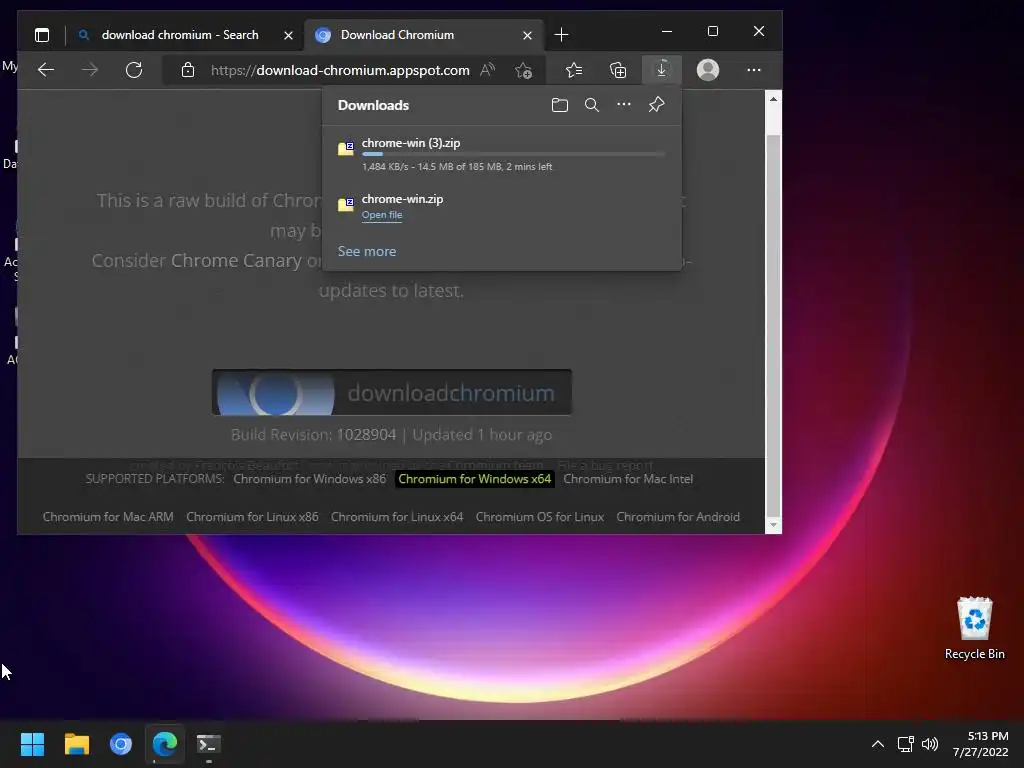This screenshot has width=1024, height=768.
Task: Click the page scrollbar up arrow
Action: [x=773, y=99]
